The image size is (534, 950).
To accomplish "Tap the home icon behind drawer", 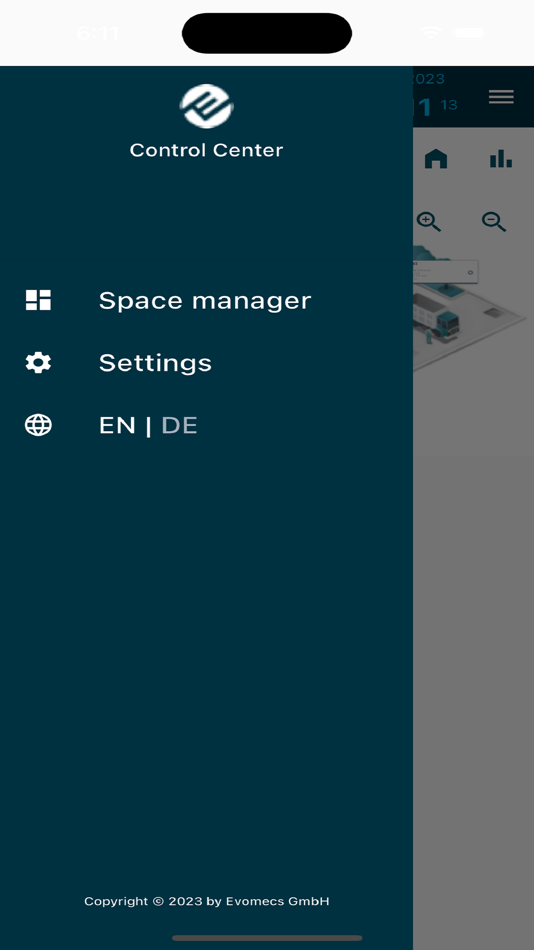I will (x=436, y=159).
